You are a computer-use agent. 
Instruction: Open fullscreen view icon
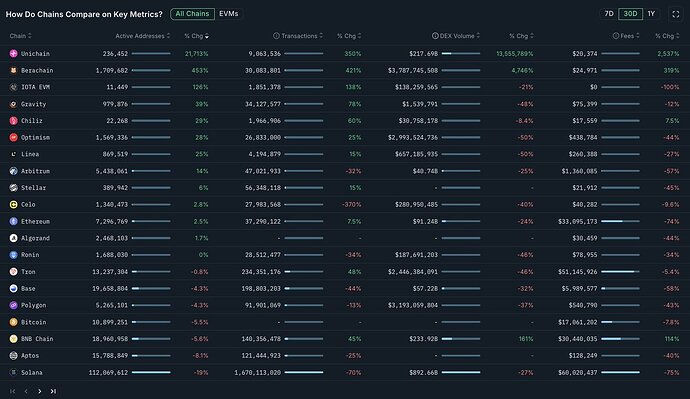675,14
